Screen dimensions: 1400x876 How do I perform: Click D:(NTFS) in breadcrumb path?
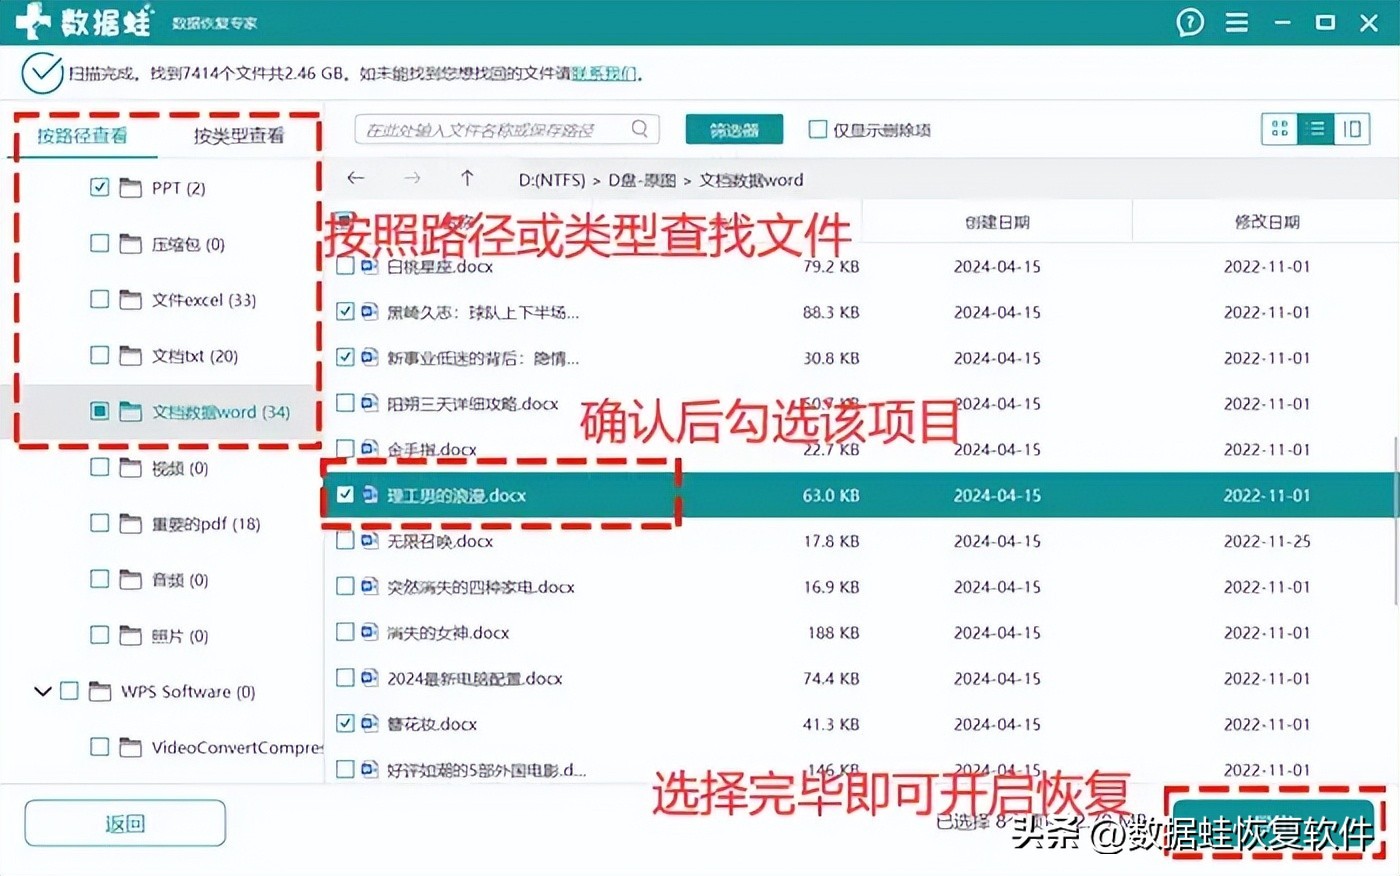(552, 180)
